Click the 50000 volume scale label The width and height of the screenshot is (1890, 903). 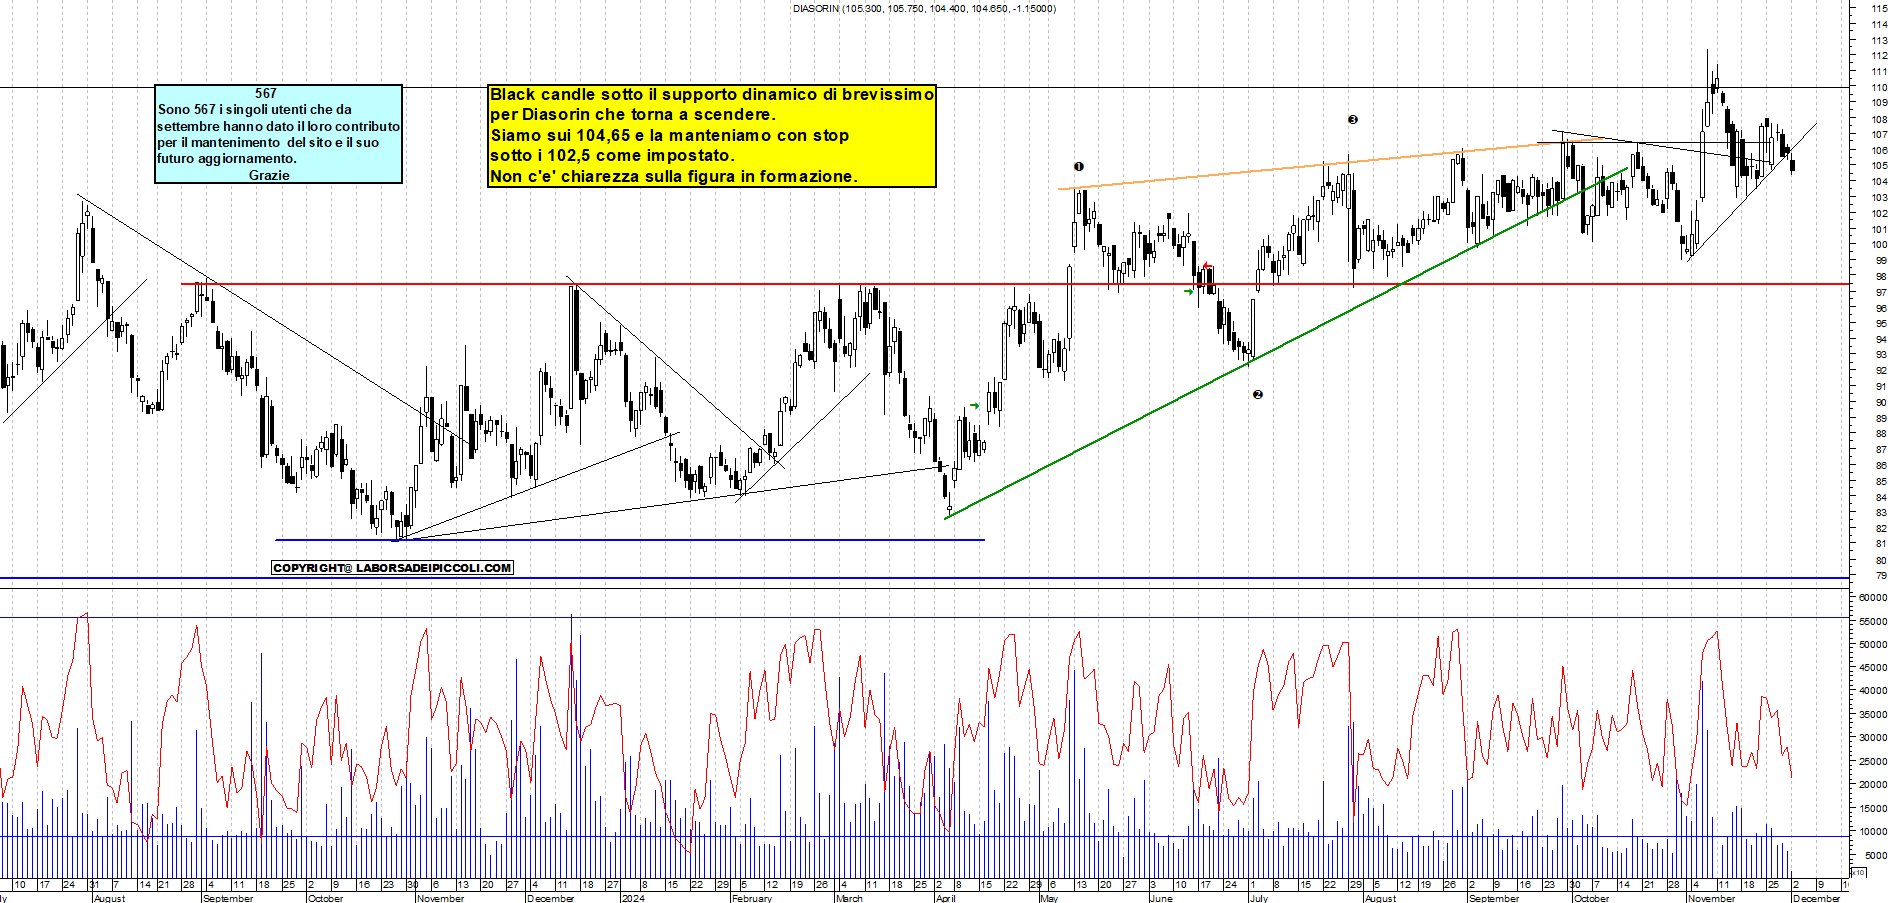(x=1872, y=645)
